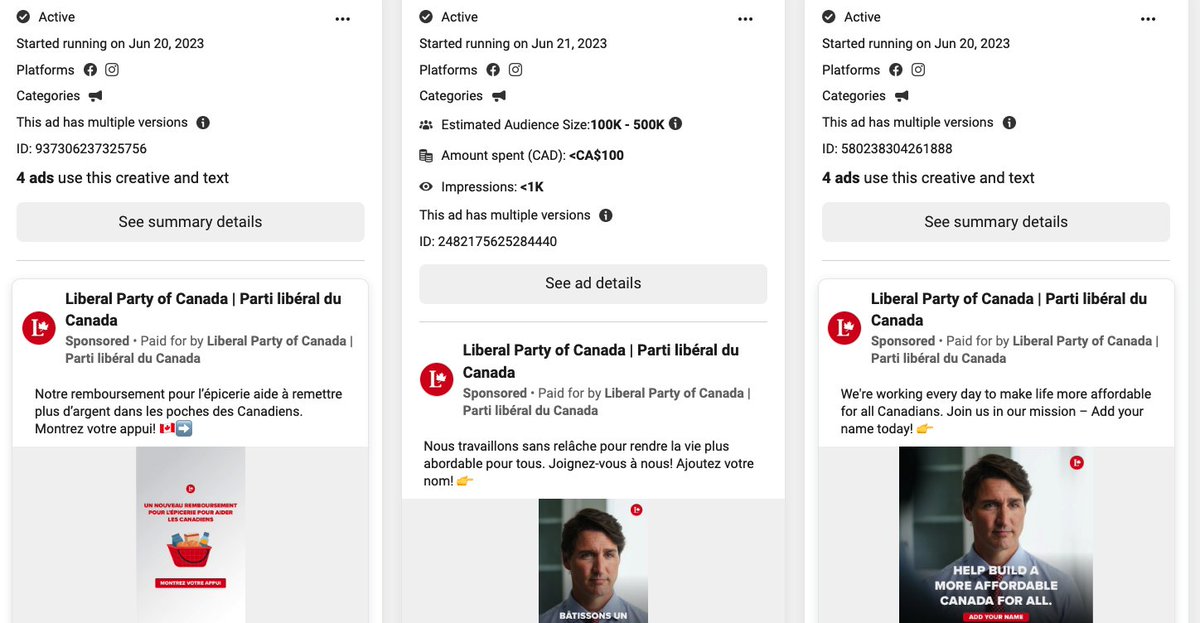The width and height of the screenshot is (1200, 623).
Task: Click 'Nous travaillons sans relâche' ad text
Action: pyautogui.click(x=589, y=463)
